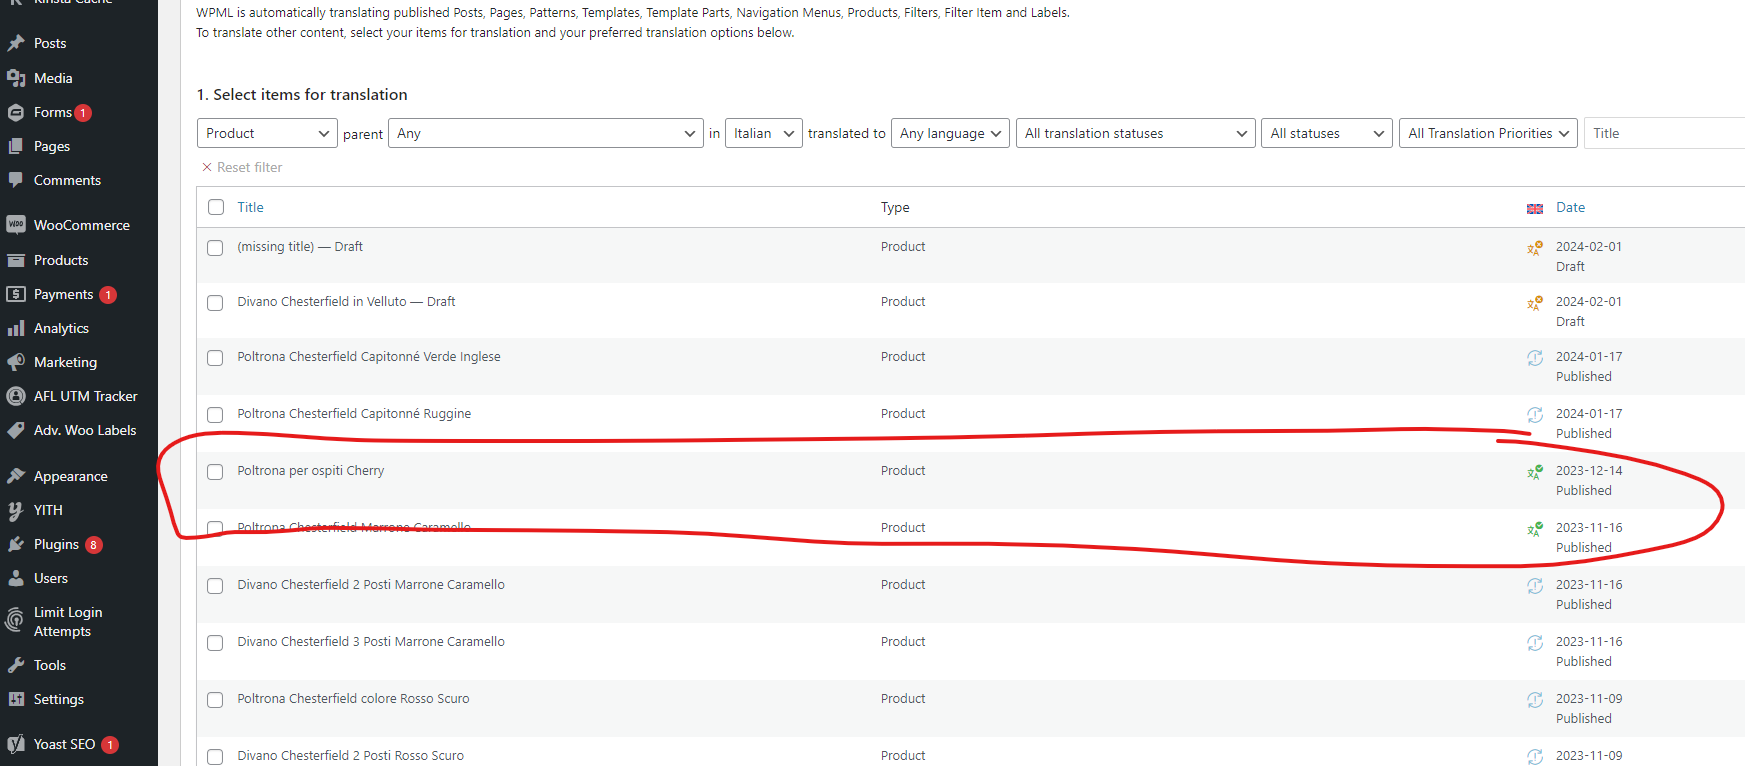The width and height of the screenshot is (1745, 766).
Task: Click the Marketing megaphone icon
Action: pos(16,362)
